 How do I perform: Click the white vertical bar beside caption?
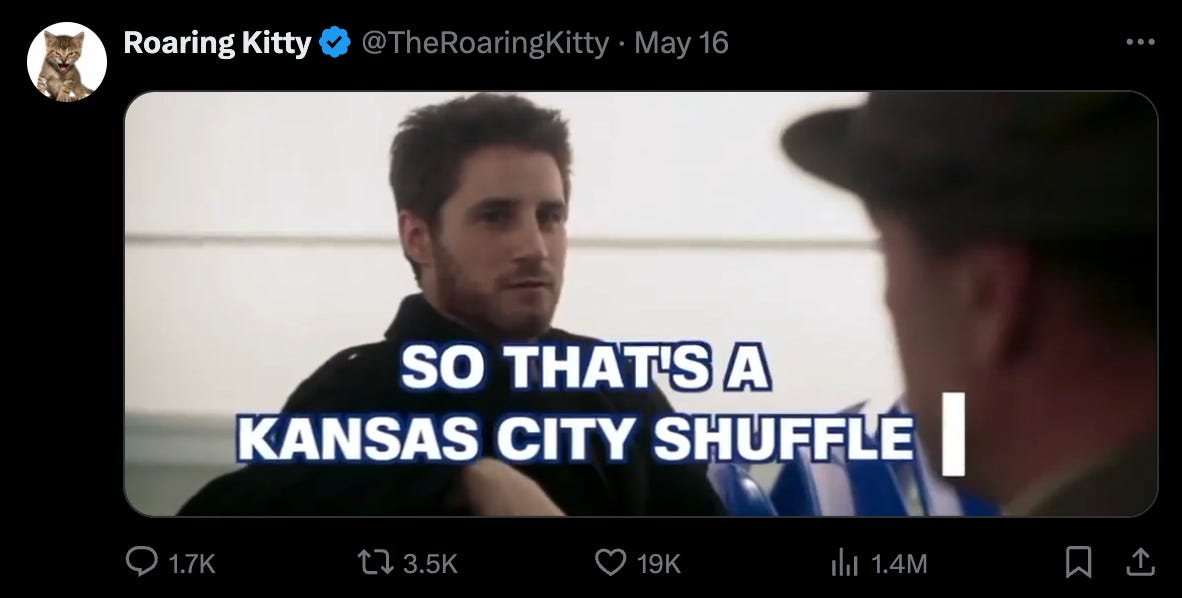coord(954,435)
